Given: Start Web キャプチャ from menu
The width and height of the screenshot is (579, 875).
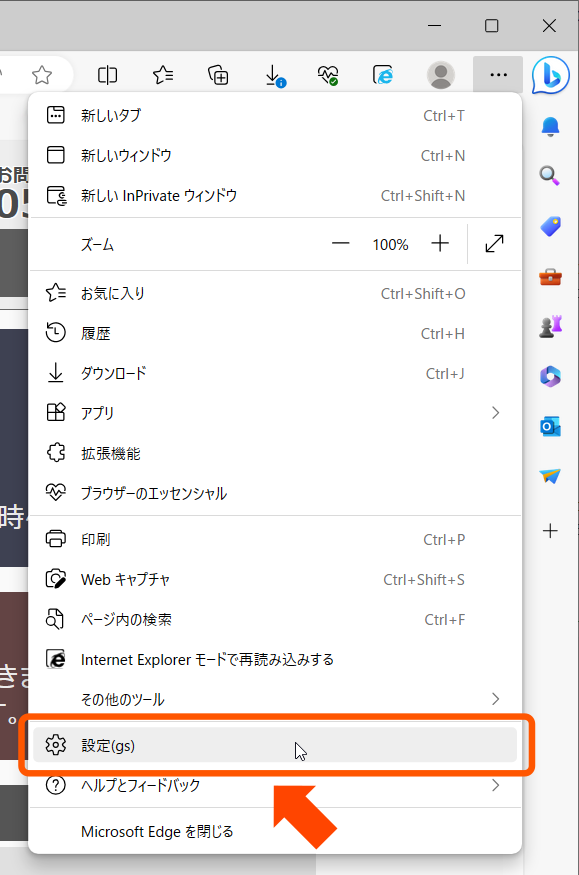Looking at the screenshot, I should pos(274,580).
